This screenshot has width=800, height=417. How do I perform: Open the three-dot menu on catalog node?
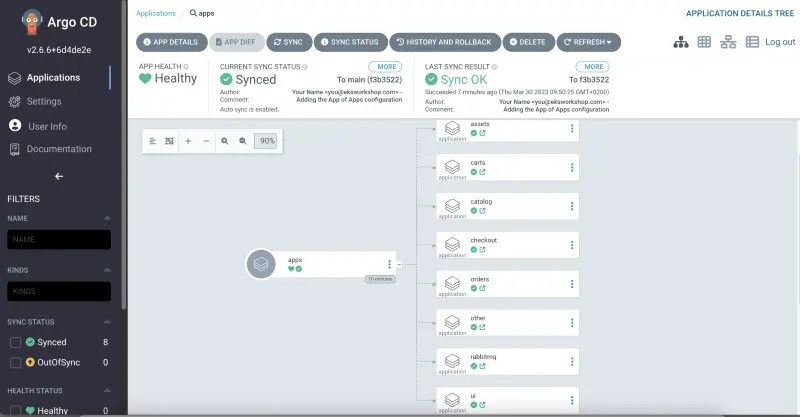[572, 207]
